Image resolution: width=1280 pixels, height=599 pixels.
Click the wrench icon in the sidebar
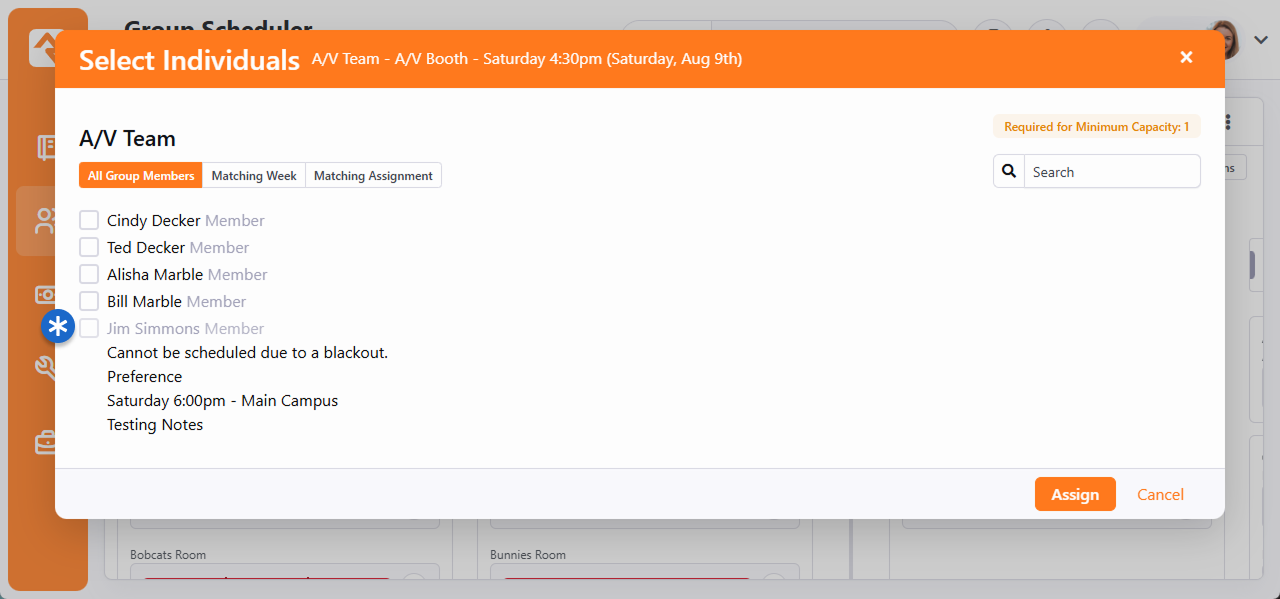[x=46, y=368]
